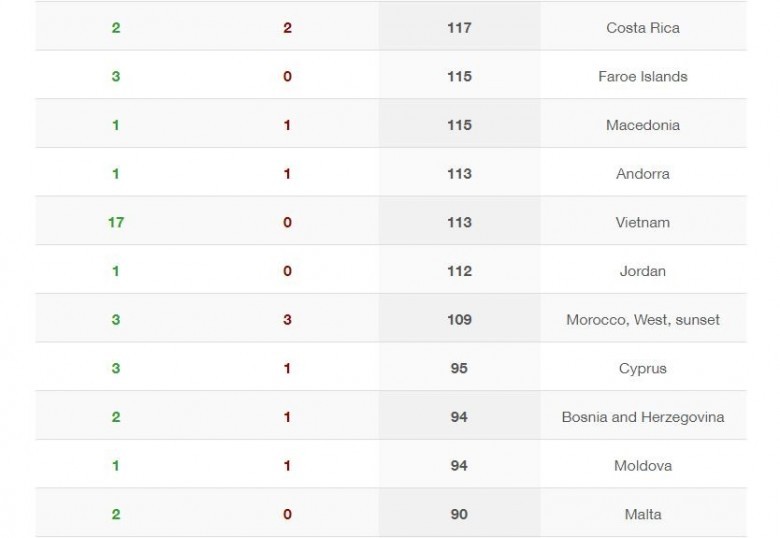Click the Costa Rica country name
Viewport: 780px width, 538px height.
[x=643, y=28]
